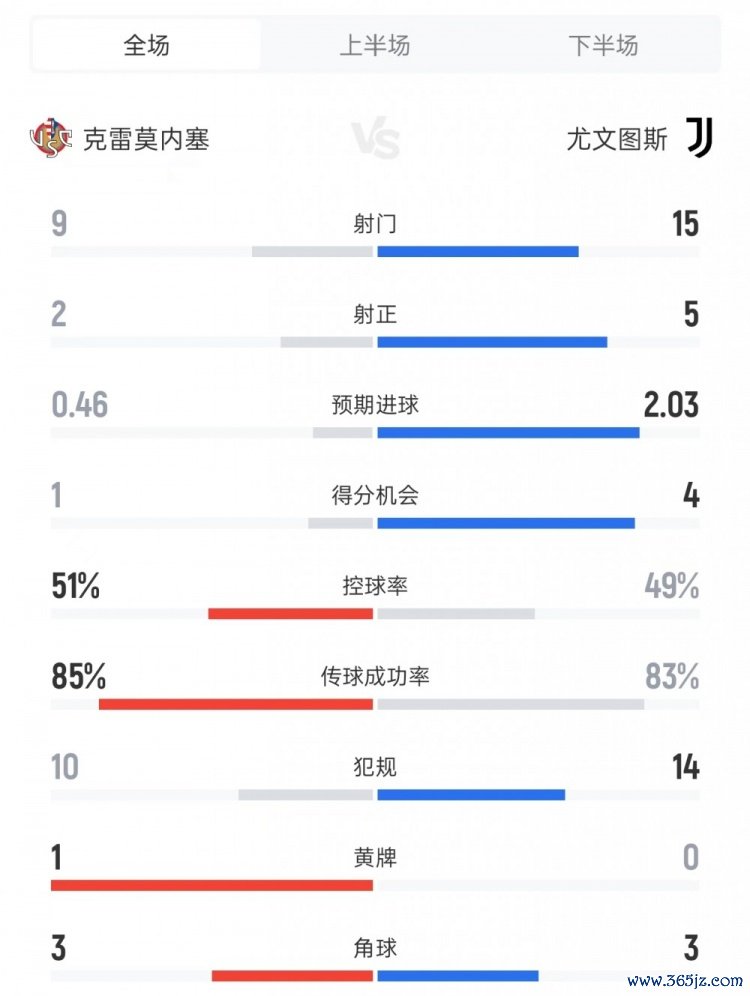Click the blue 射正 shots-on-target bar
This screenshot has width=750, height=996.
point(492,342)
